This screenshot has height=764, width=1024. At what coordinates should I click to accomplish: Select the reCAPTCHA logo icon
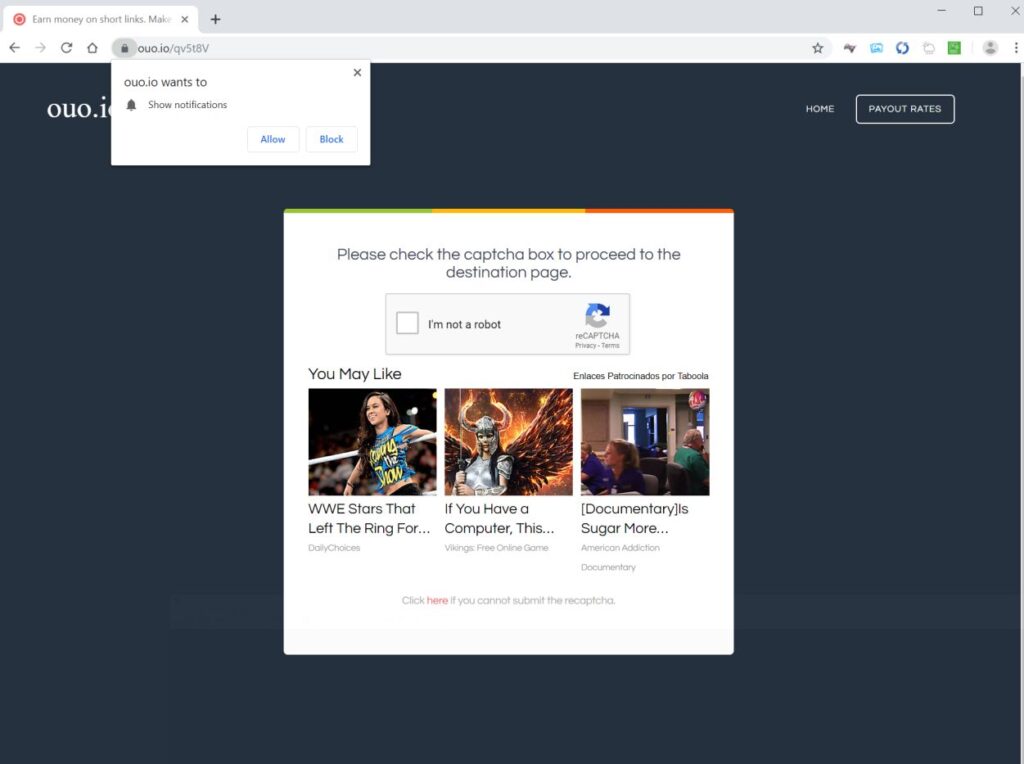(x=597, y=315)
